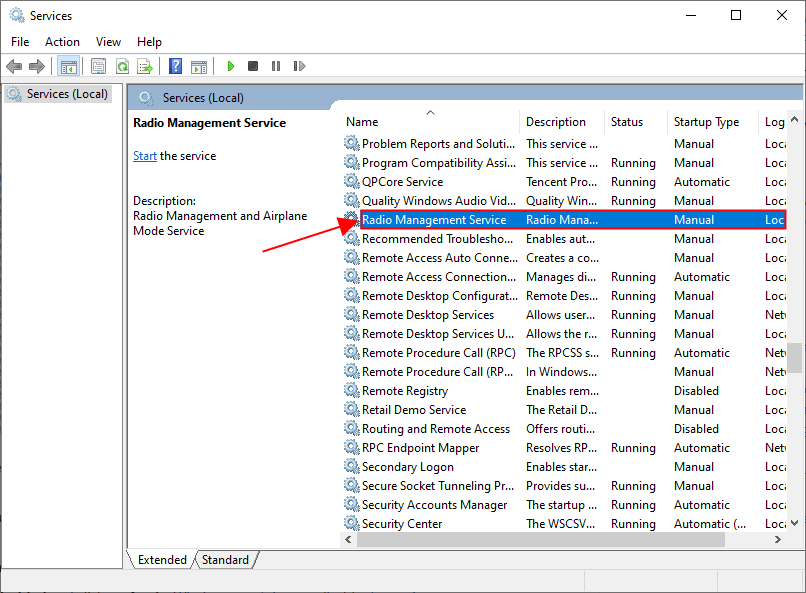
Task: Click the green Start Service button
Action: click(x=231, y=66)
